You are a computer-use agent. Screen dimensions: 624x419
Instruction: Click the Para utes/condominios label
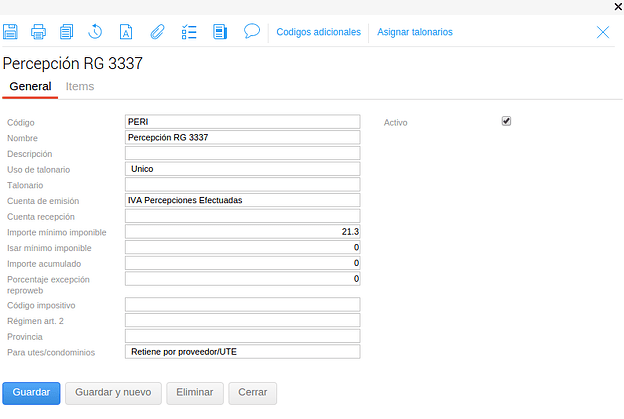tap(51, 353)
